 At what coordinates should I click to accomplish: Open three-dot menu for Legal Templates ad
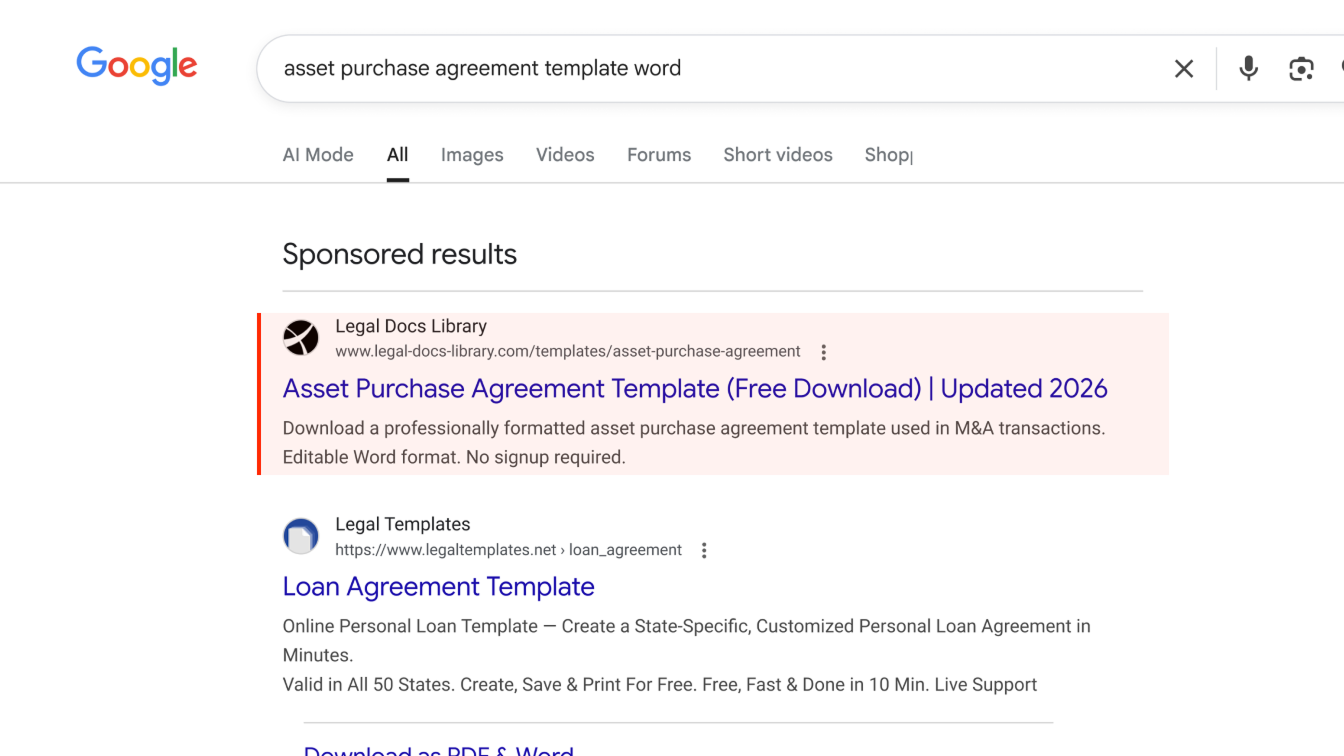704,550
